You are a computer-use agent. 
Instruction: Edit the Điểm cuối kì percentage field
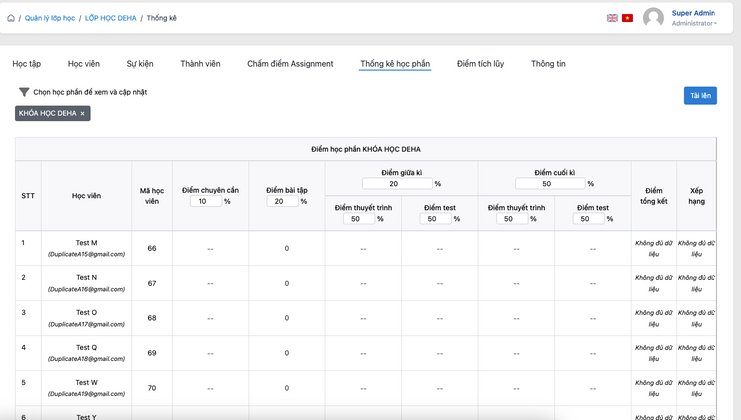click(550, 184)
